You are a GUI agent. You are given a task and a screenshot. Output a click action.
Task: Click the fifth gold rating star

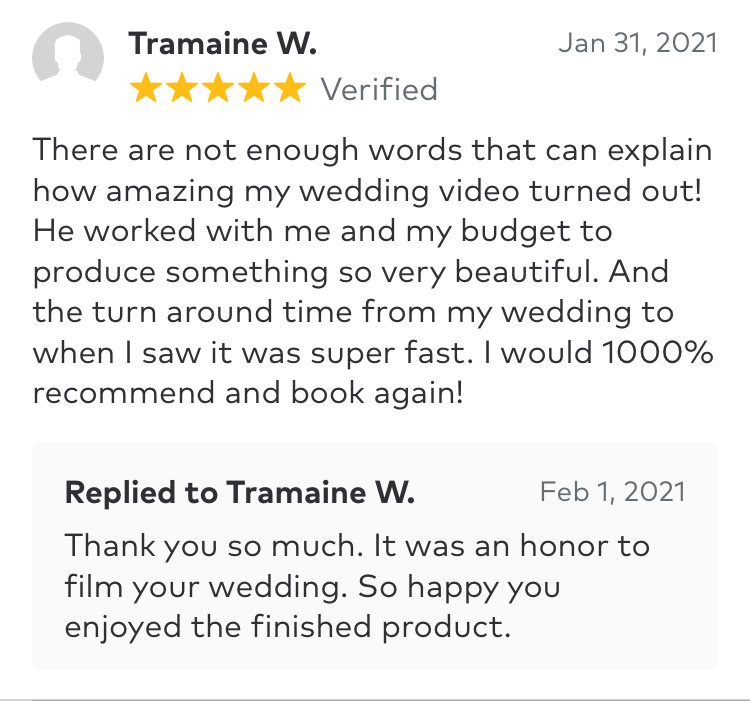(288, 90)
